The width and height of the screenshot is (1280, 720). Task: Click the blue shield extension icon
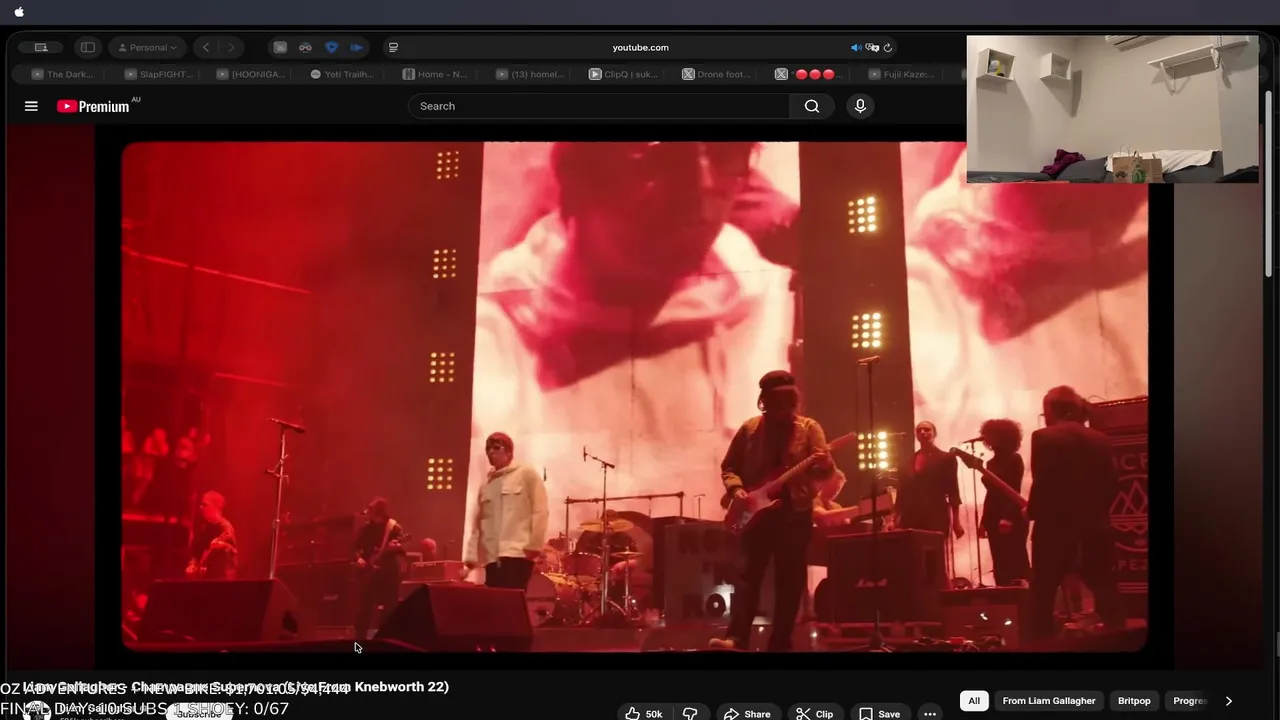coord(331,47)
